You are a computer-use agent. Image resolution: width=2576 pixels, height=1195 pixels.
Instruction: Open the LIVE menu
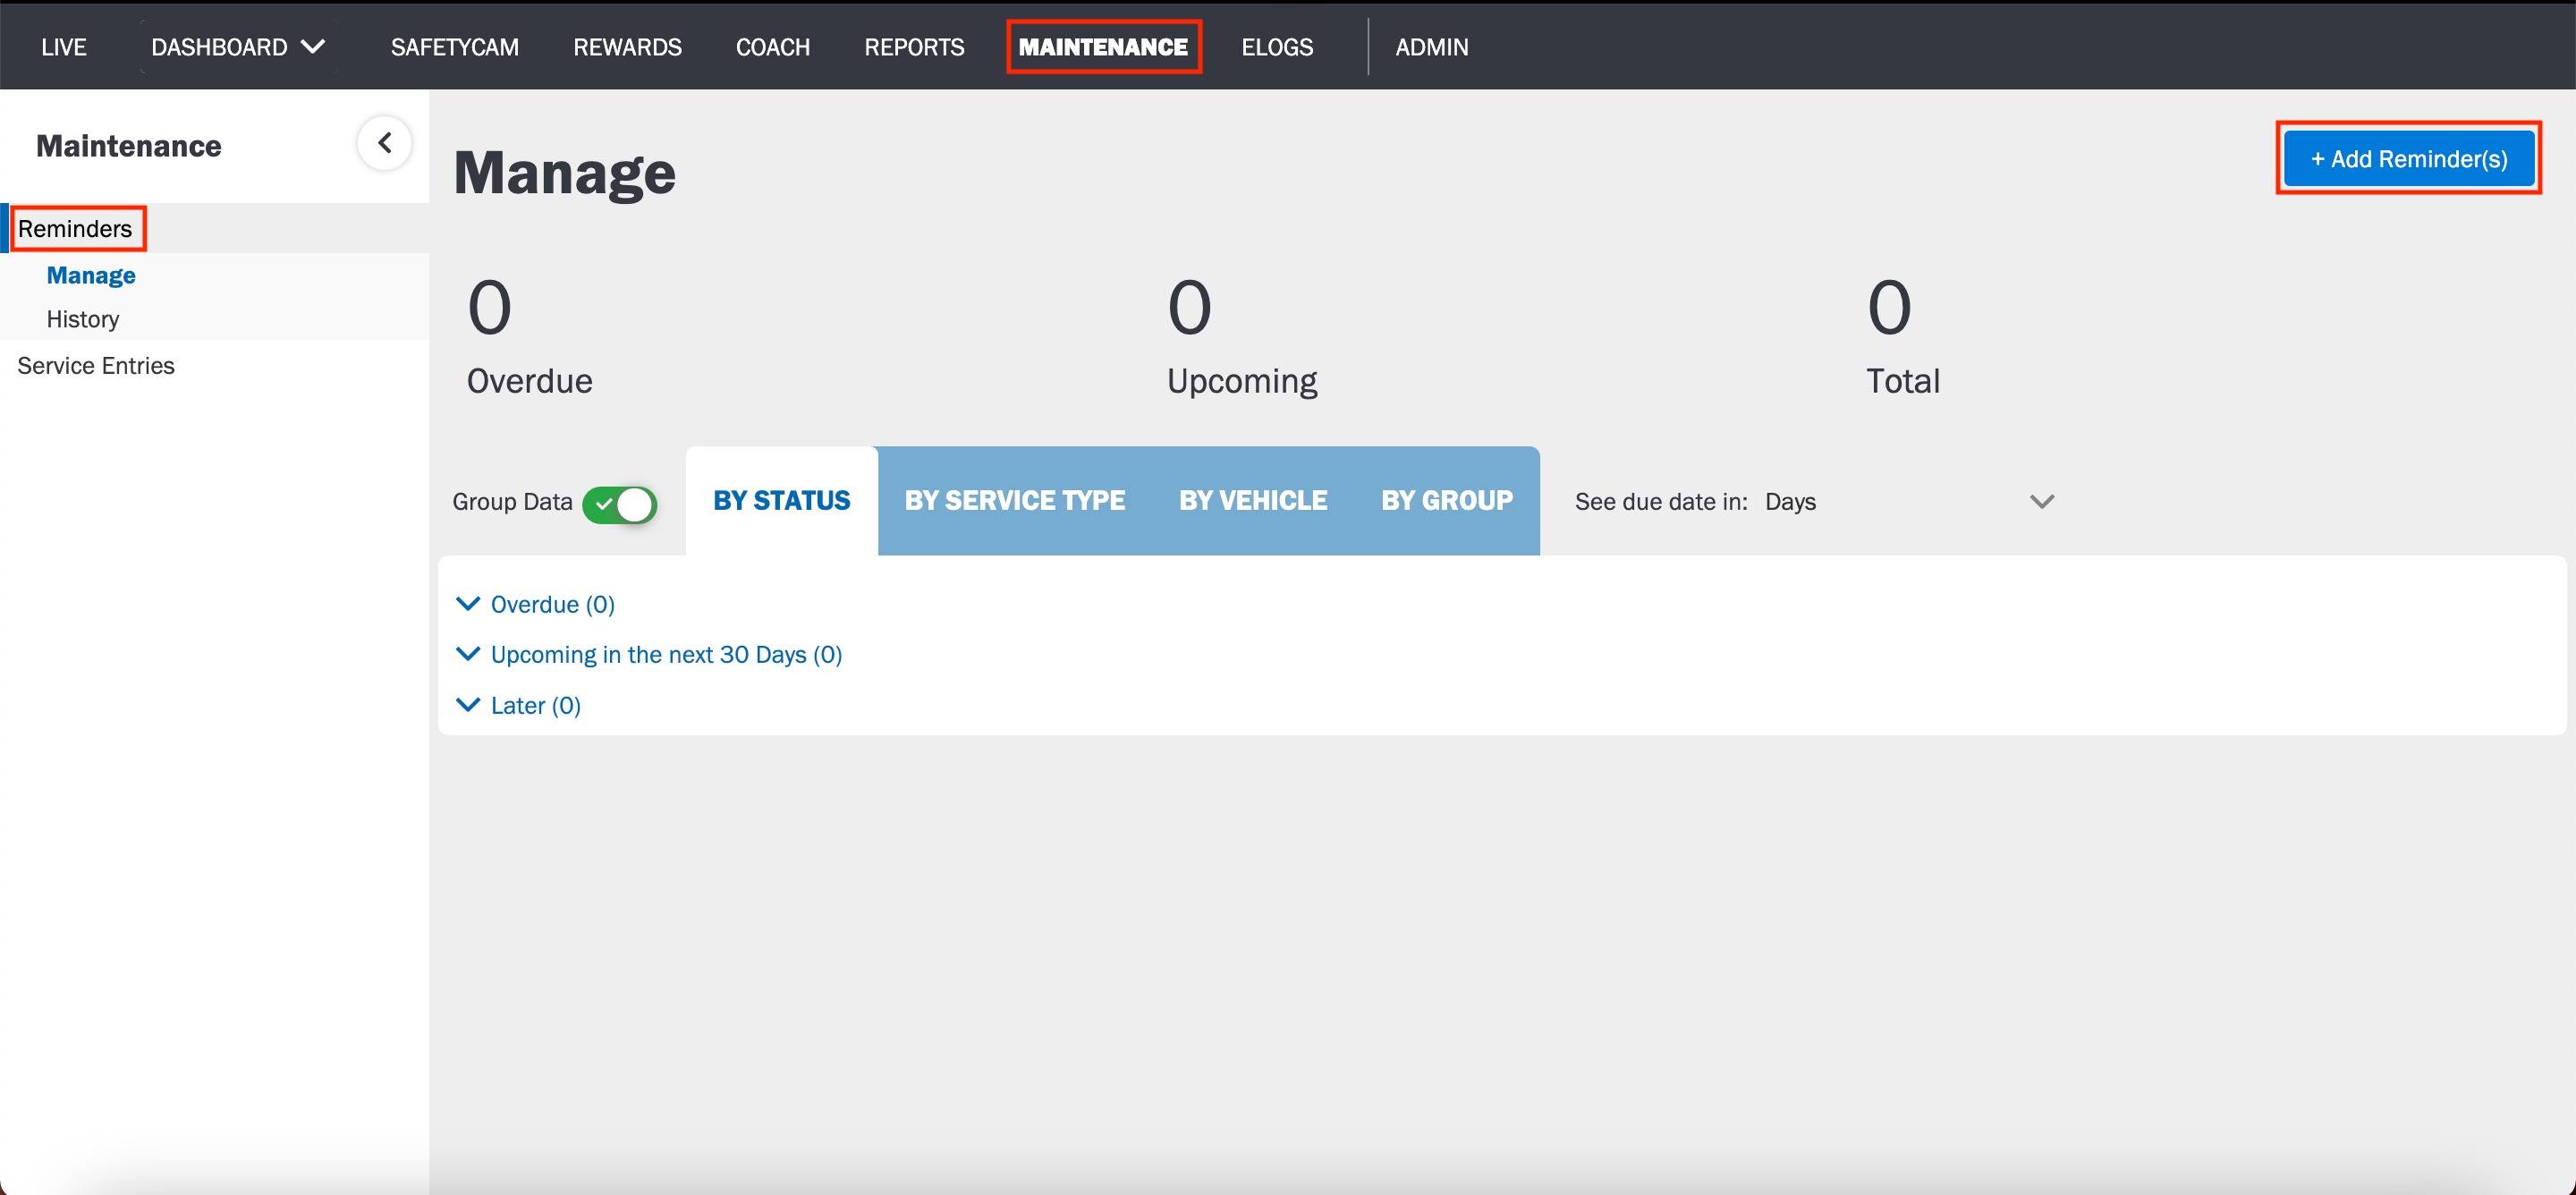[x=64, y=47]
